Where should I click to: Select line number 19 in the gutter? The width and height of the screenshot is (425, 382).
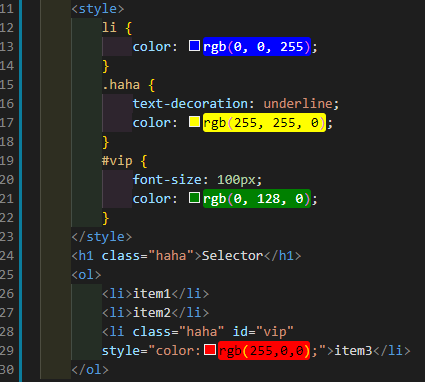[7, 161]
